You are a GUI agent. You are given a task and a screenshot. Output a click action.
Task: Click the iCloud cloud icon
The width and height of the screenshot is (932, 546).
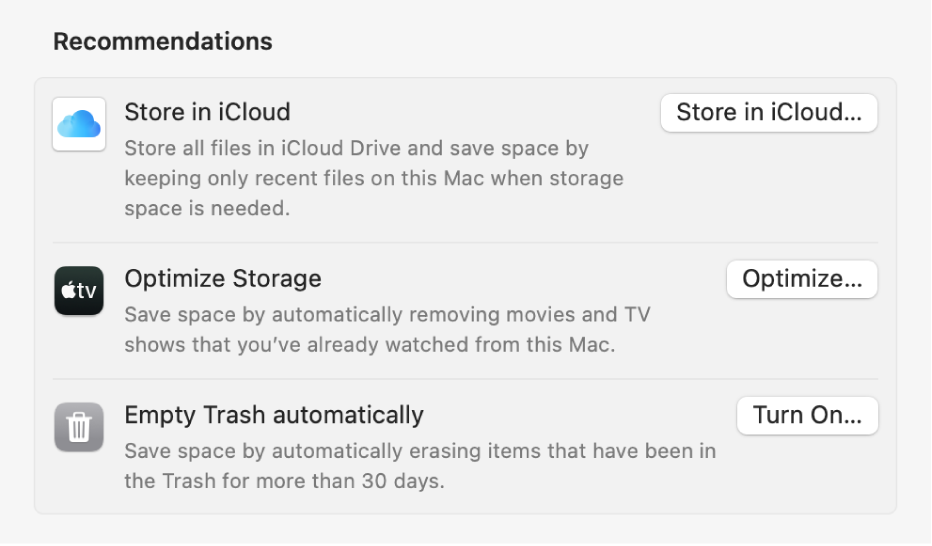[79, 125]
